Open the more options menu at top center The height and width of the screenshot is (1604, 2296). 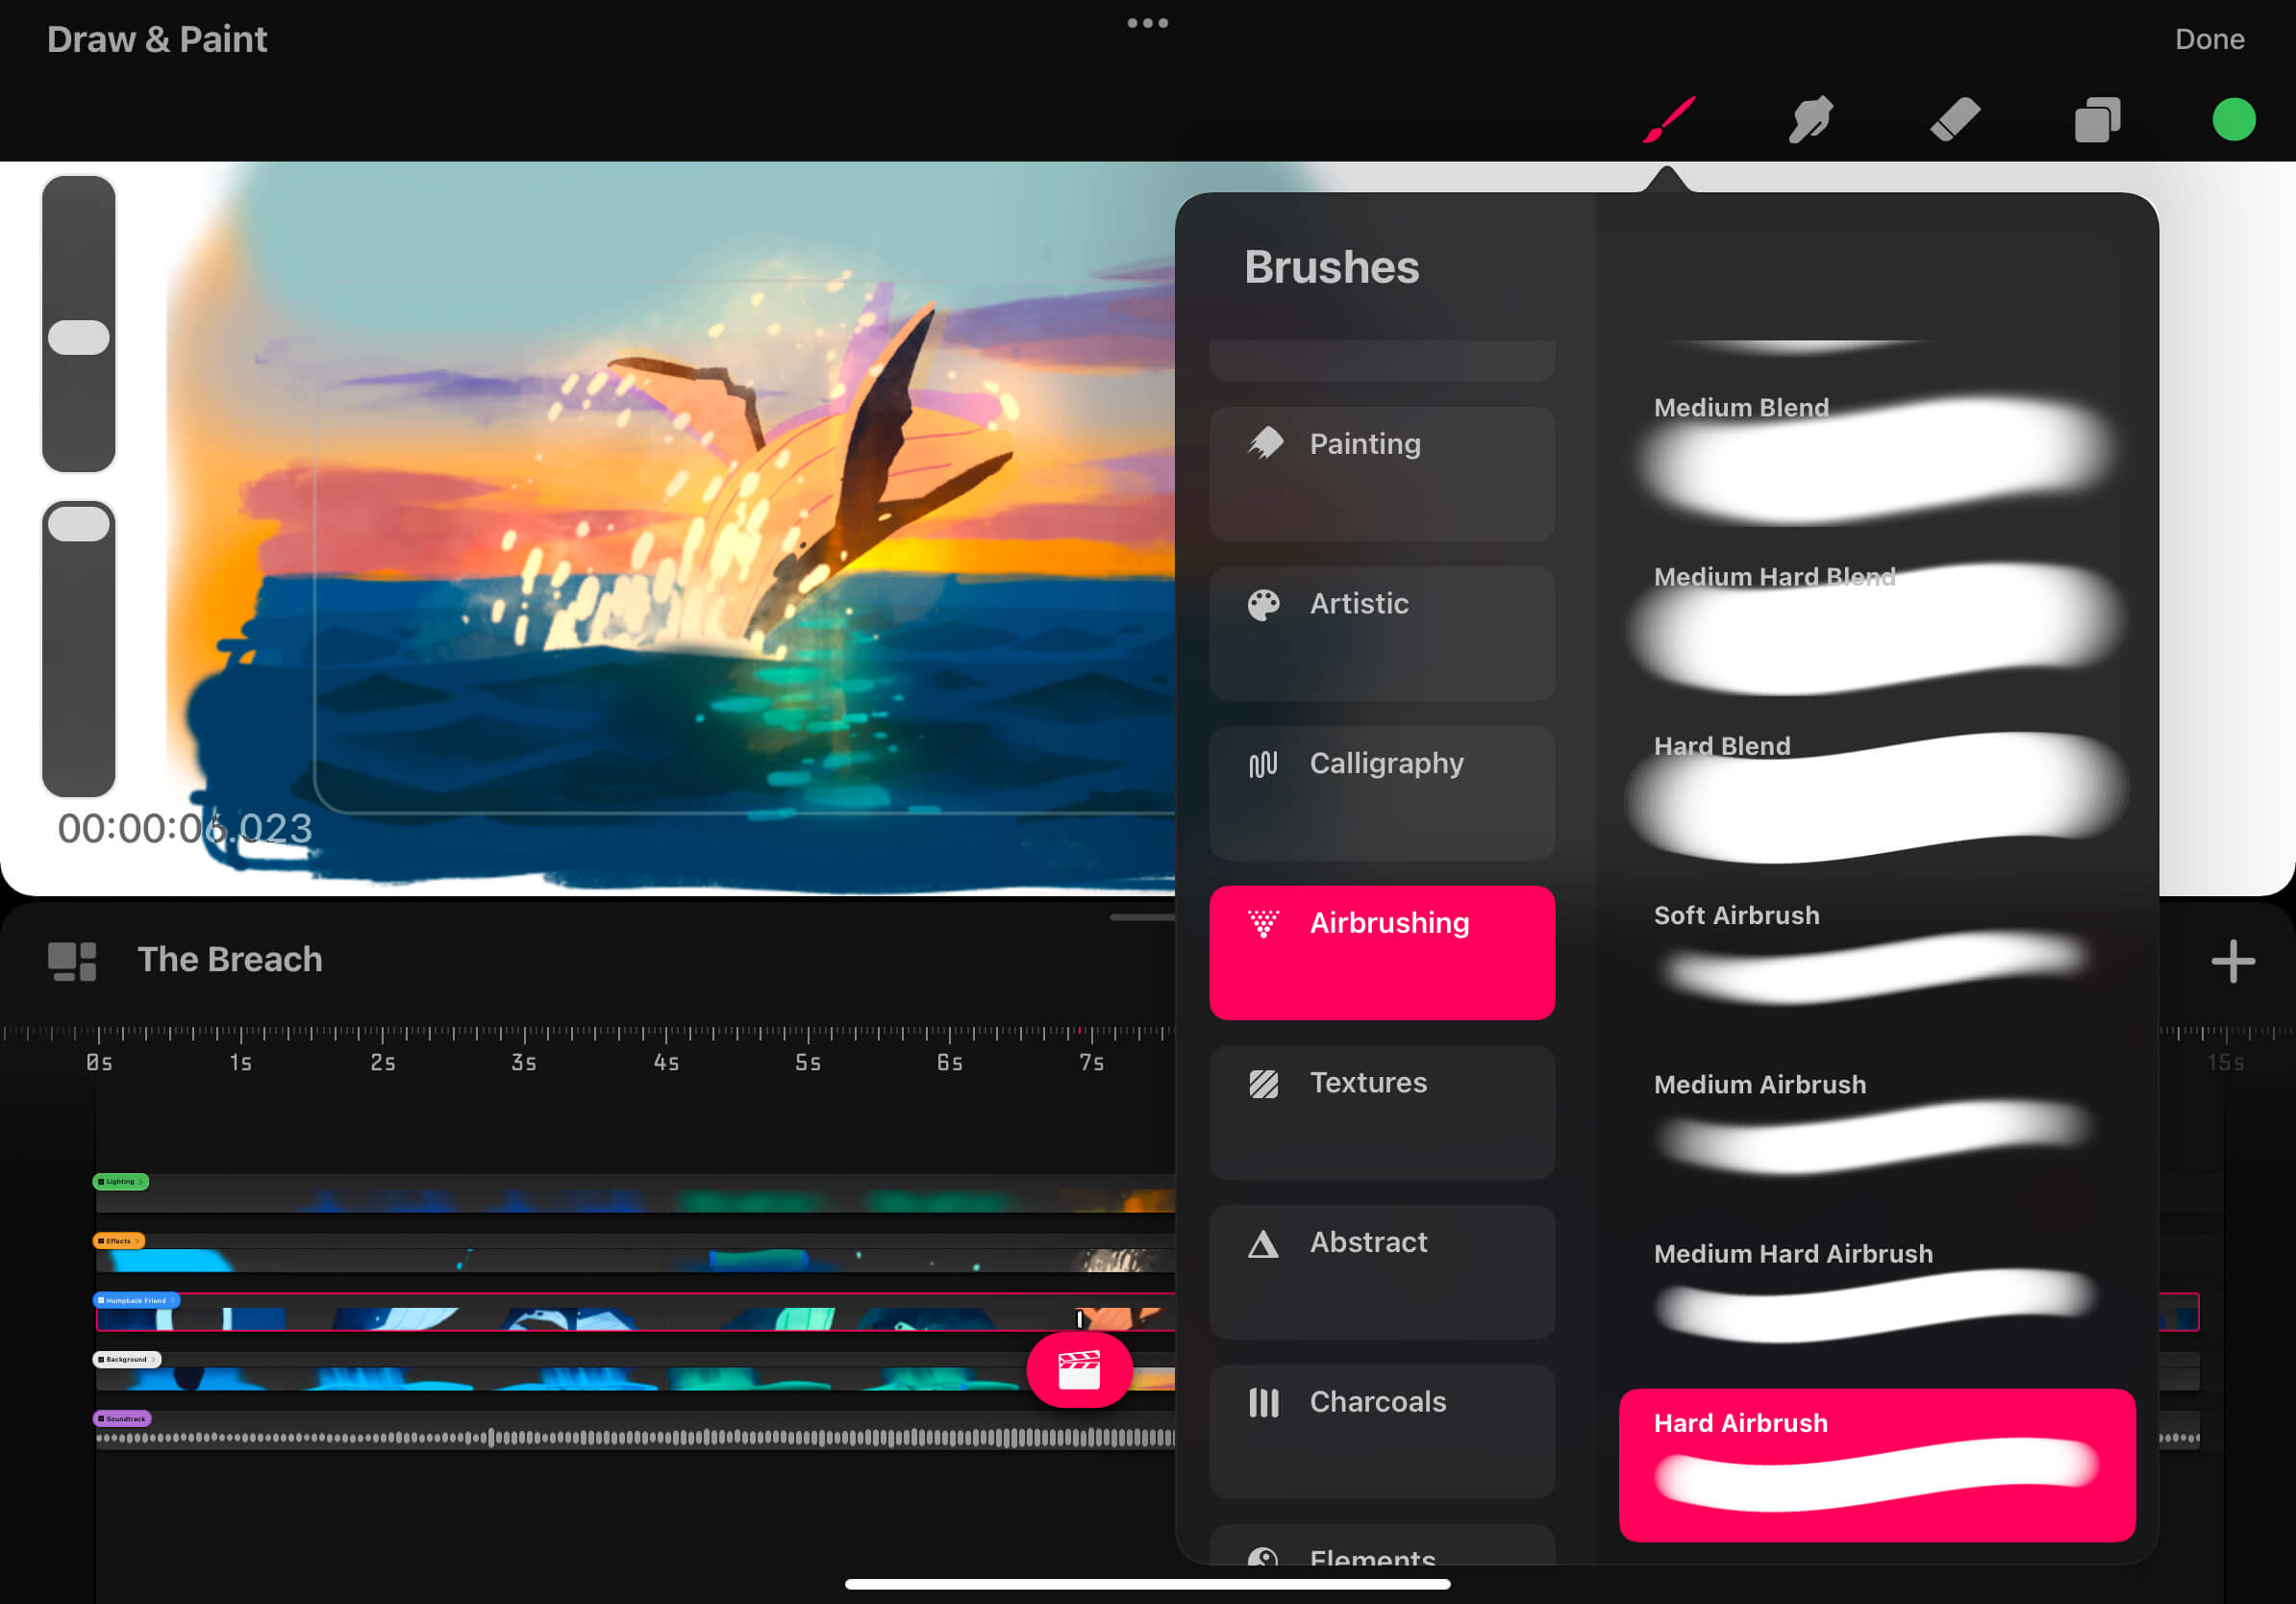click(1147, 22)
